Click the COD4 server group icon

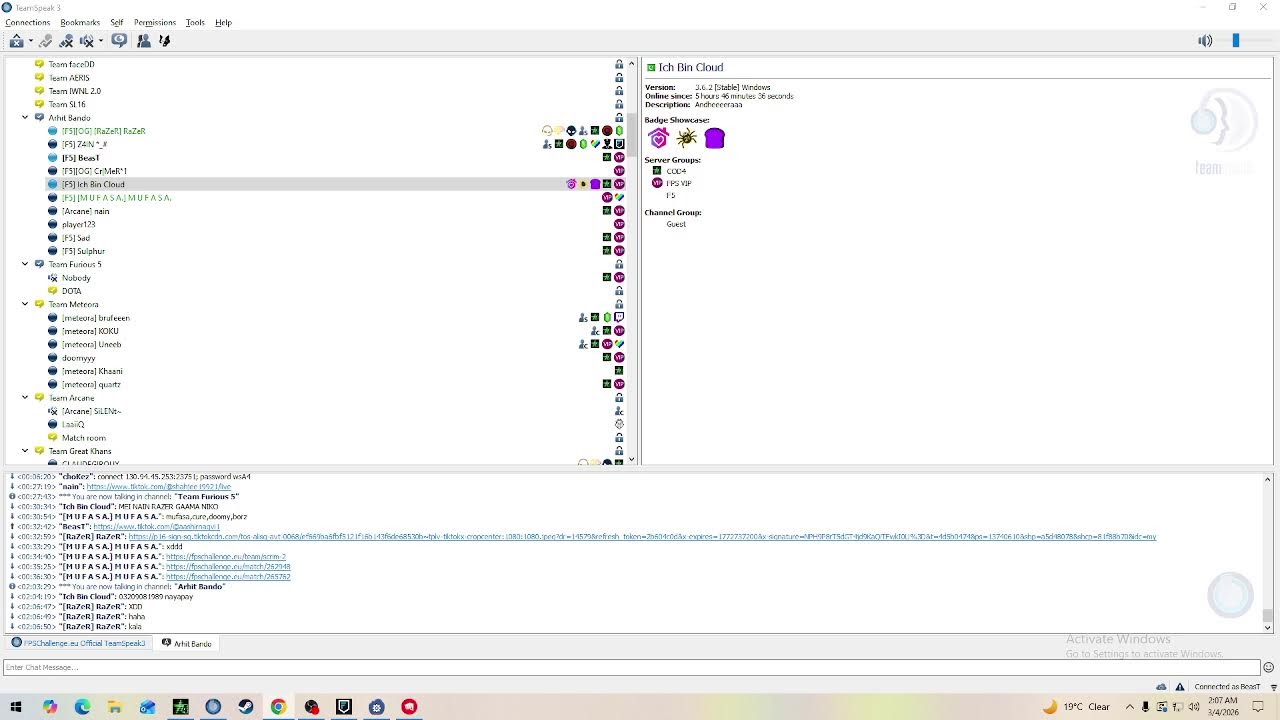coord(657,171)
